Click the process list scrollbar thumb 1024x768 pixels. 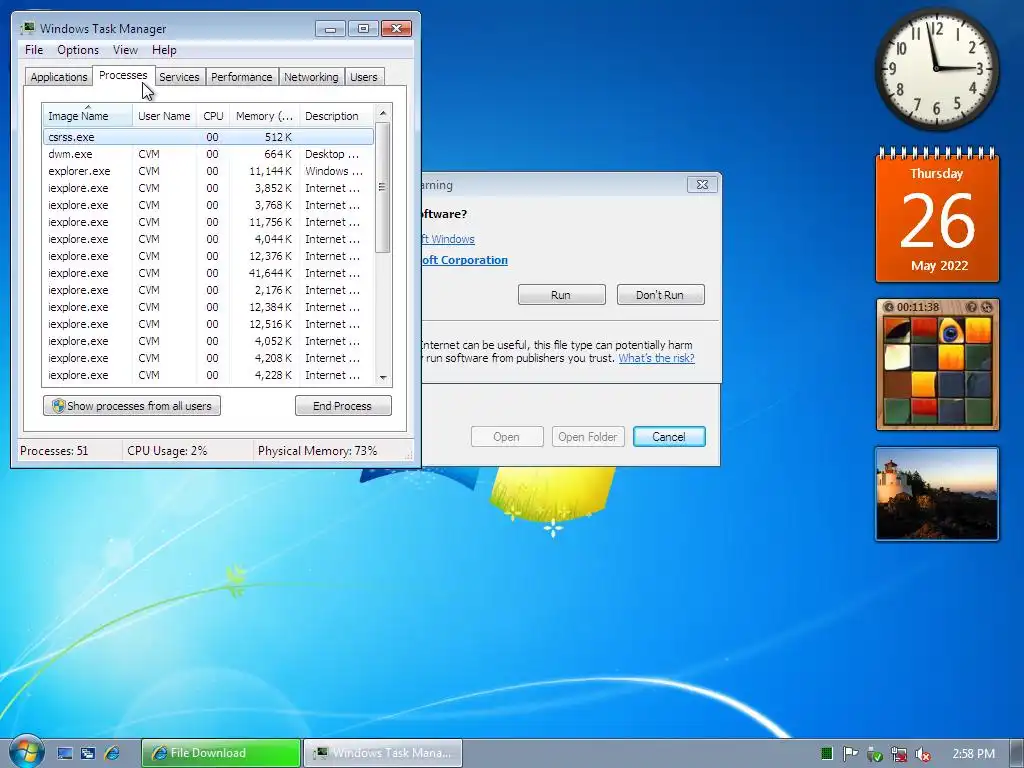coord(383,187)
